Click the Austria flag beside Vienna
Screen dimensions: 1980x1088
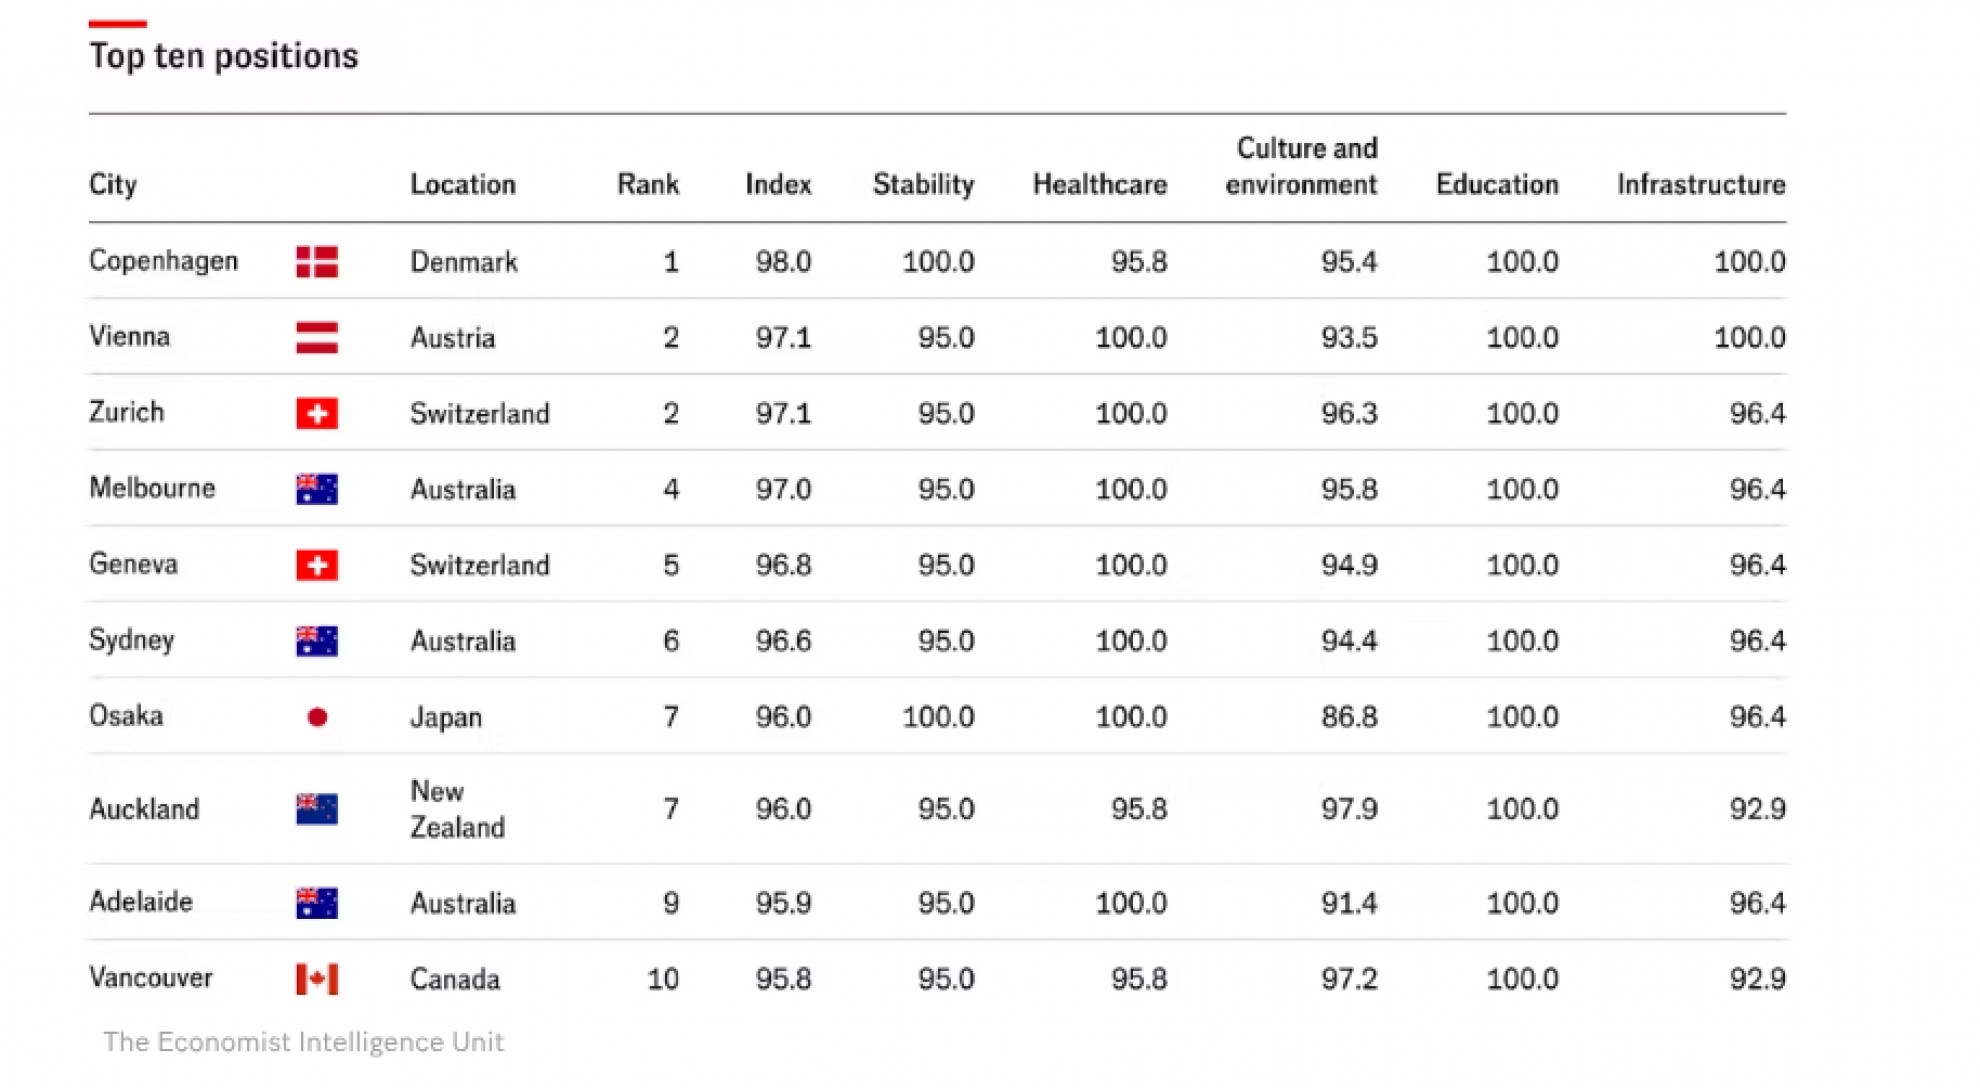[x=317, y=338]
